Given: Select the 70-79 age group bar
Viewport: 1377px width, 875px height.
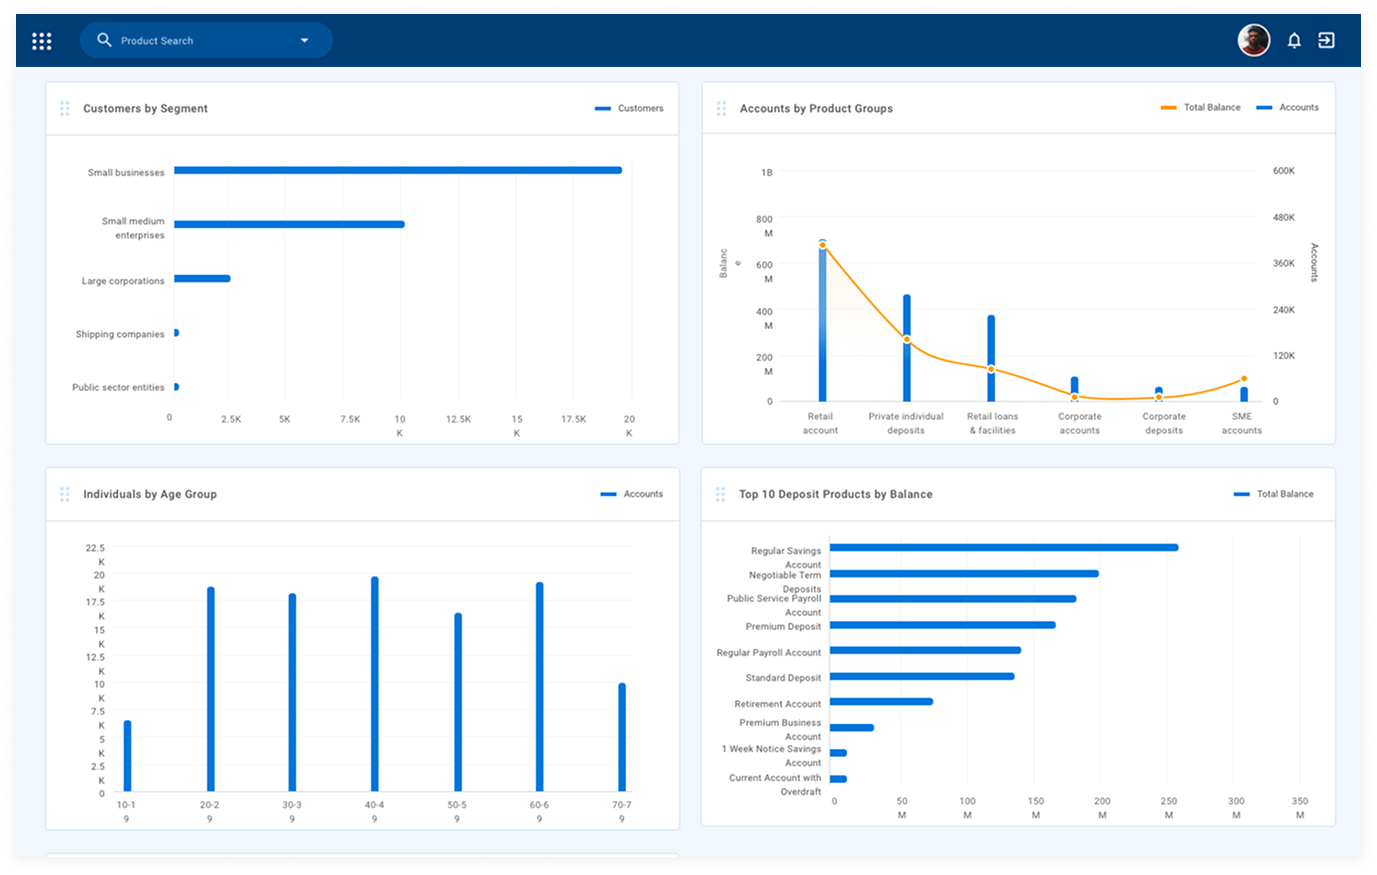Looking at the screenshot, I should pos(622,737).
